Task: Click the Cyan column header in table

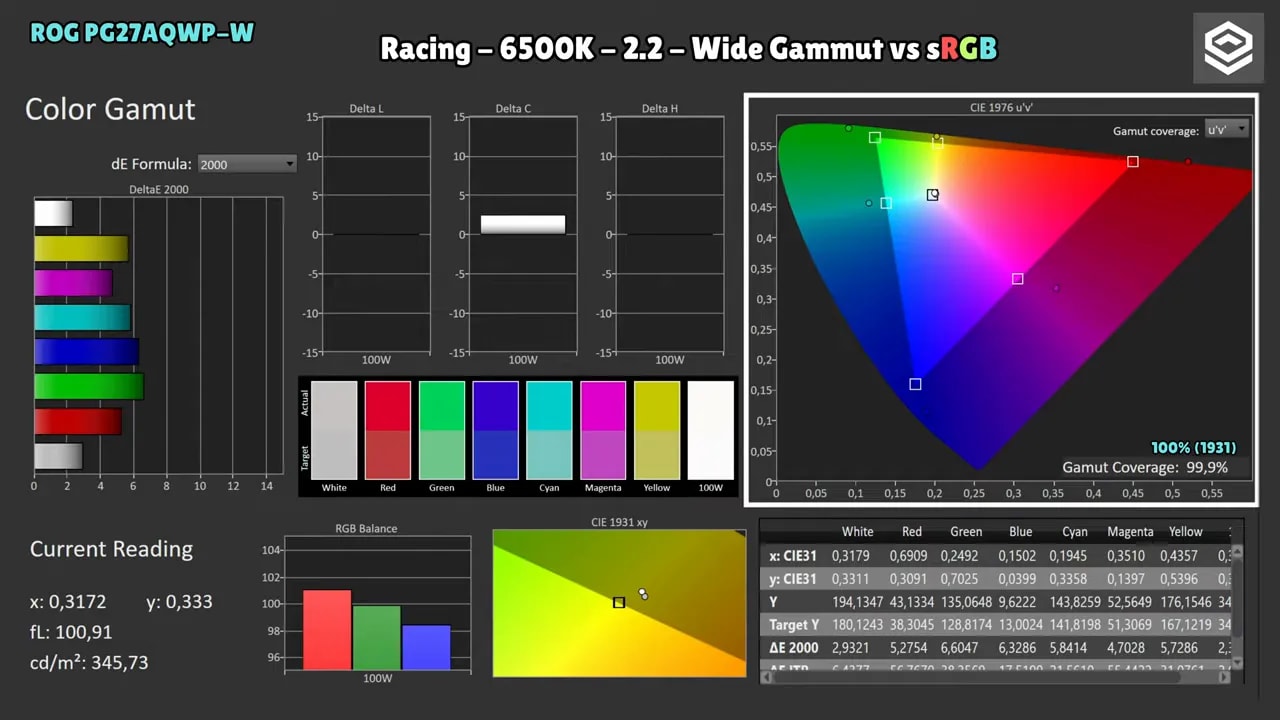Action: pos(1074,532)
